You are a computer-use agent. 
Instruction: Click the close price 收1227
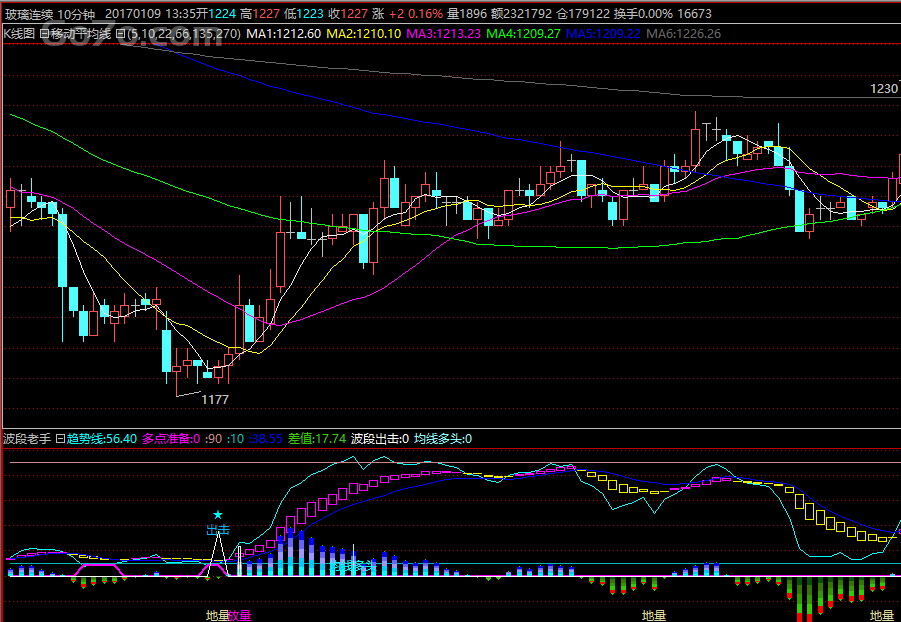348,13
